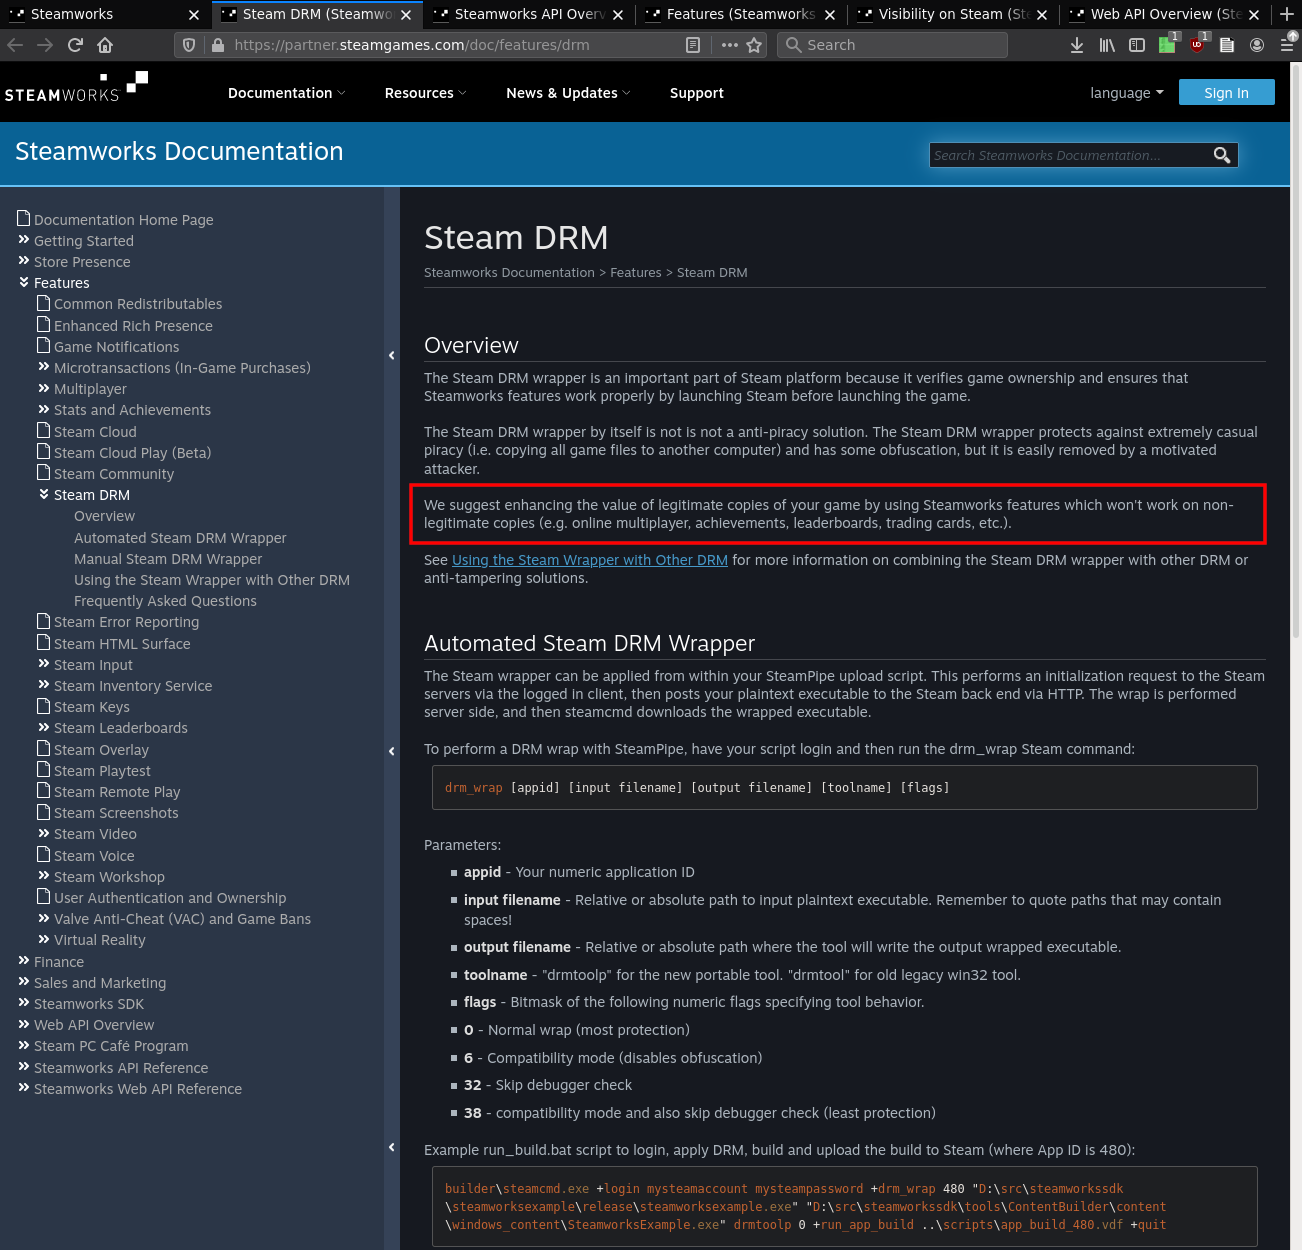This screenshot has width=1302, height=1250.
Task: Open the tracking protection shield icon
Action: point(189,45)
